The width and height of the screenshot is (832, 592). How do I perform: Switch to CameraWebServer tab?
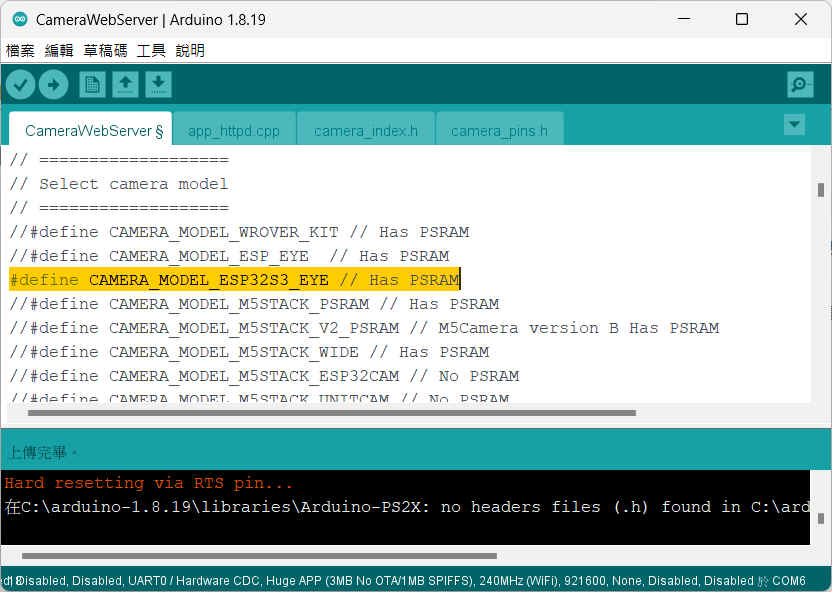tap(91, 129)
